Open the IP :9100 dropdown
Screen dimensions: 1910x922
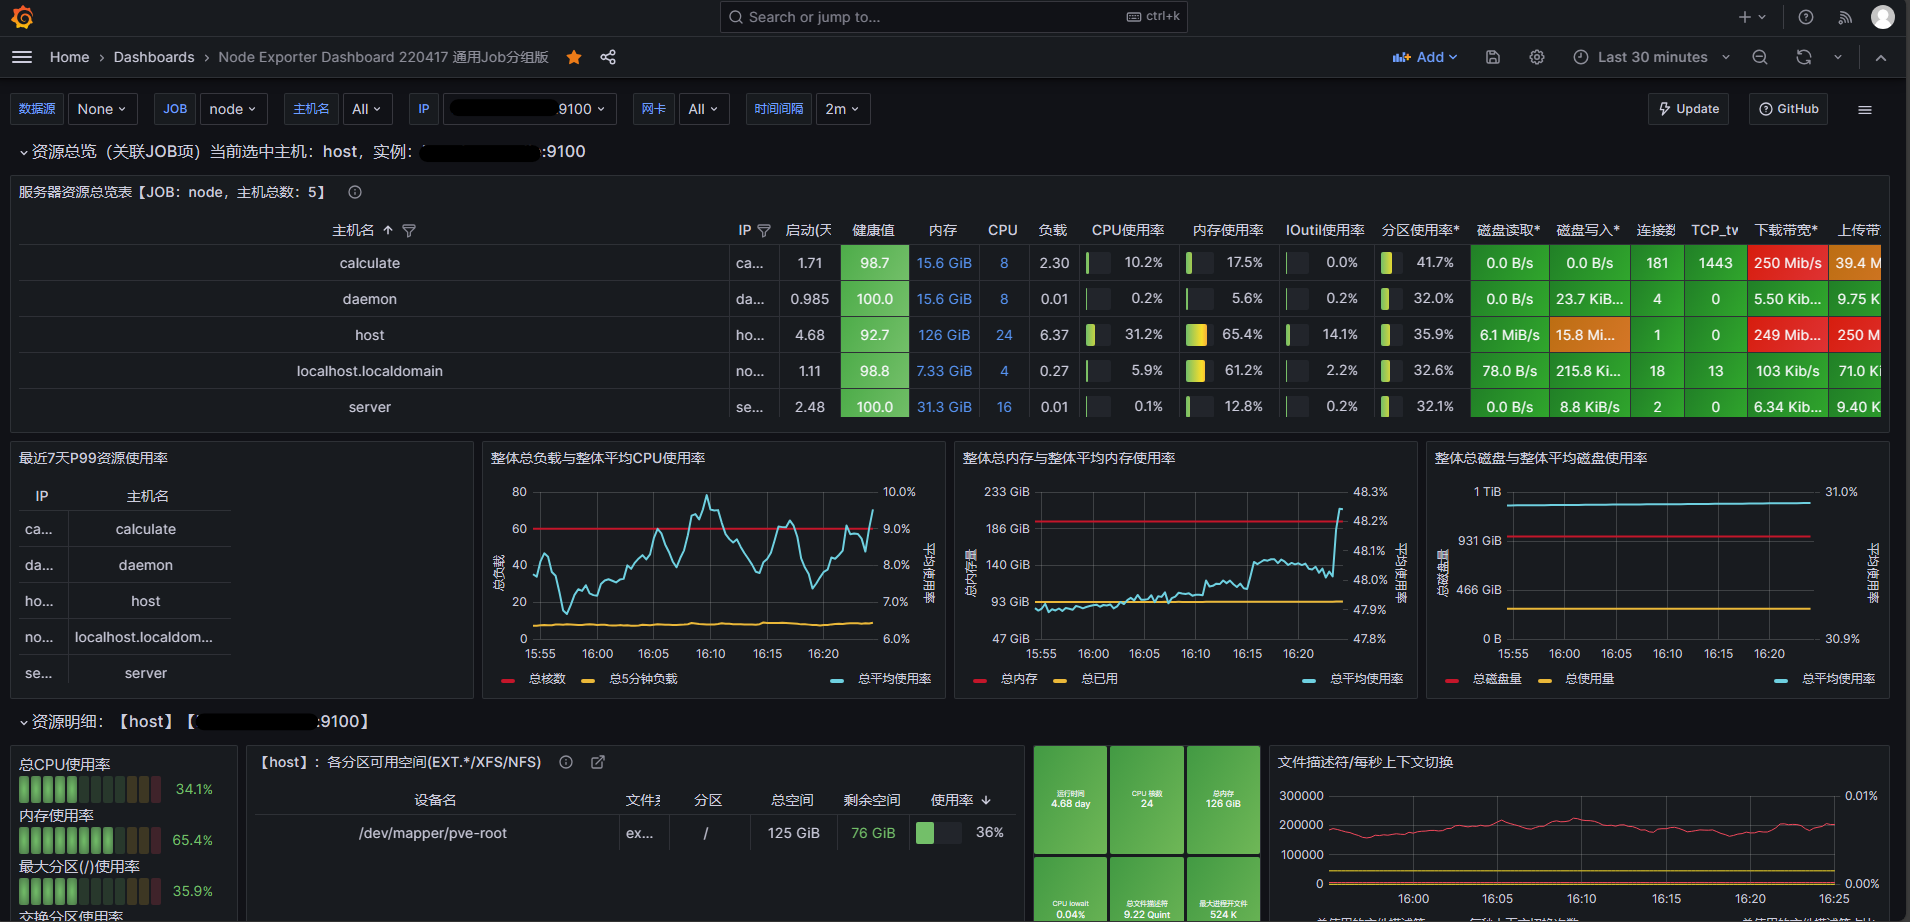[529, 109]
